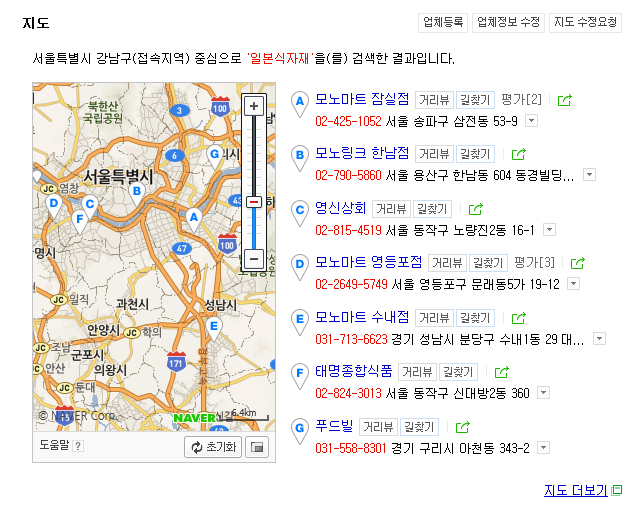Screen dimensions: 641x507
Task: Select the A marker icon beside 모노마트 잠실점
Action: tap(299, 101)
